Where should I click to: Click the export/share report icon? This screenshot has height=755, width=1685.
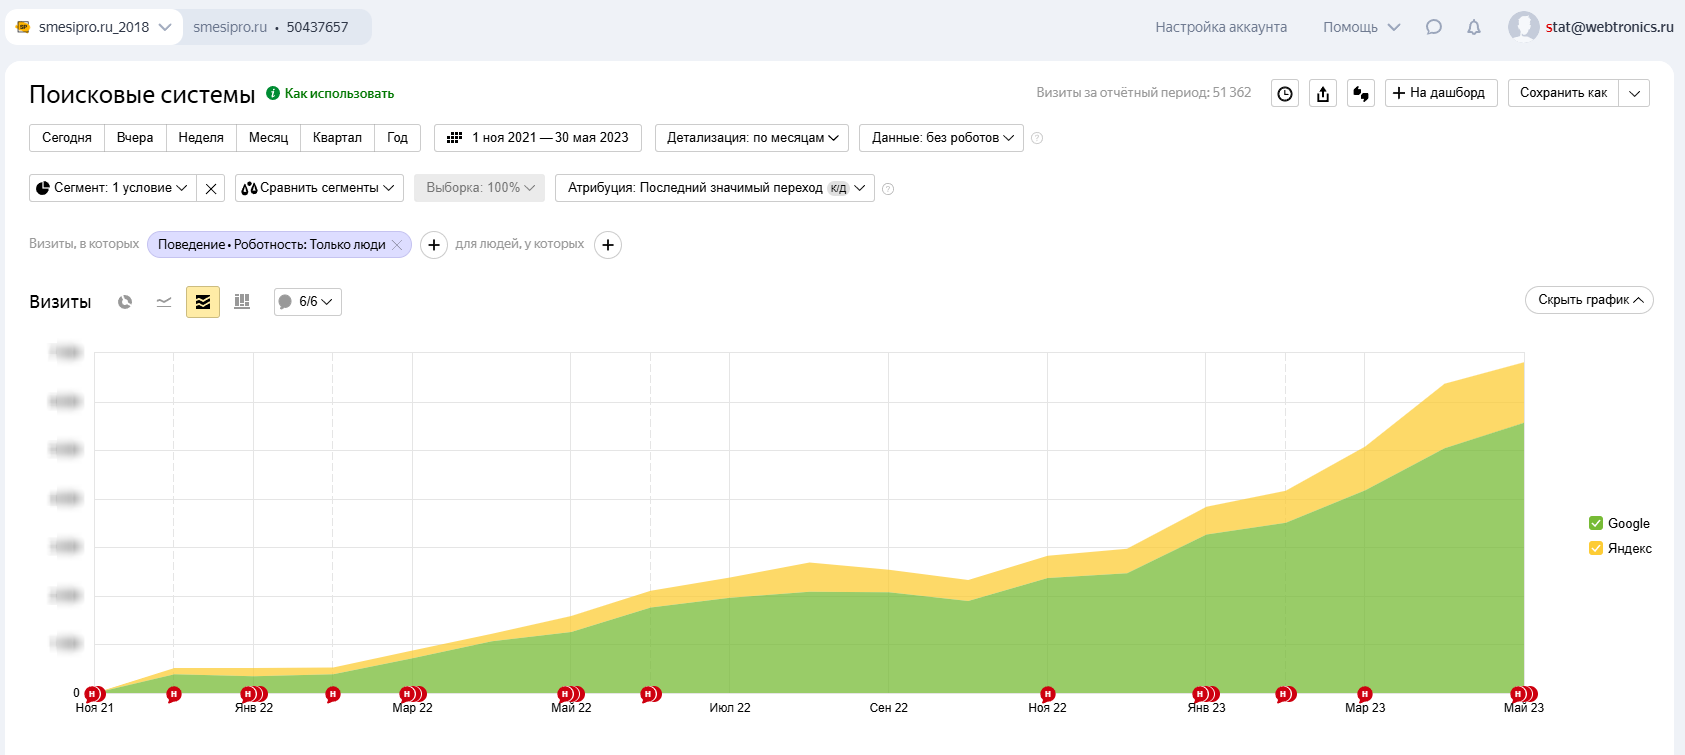(x=1323, y=94)
